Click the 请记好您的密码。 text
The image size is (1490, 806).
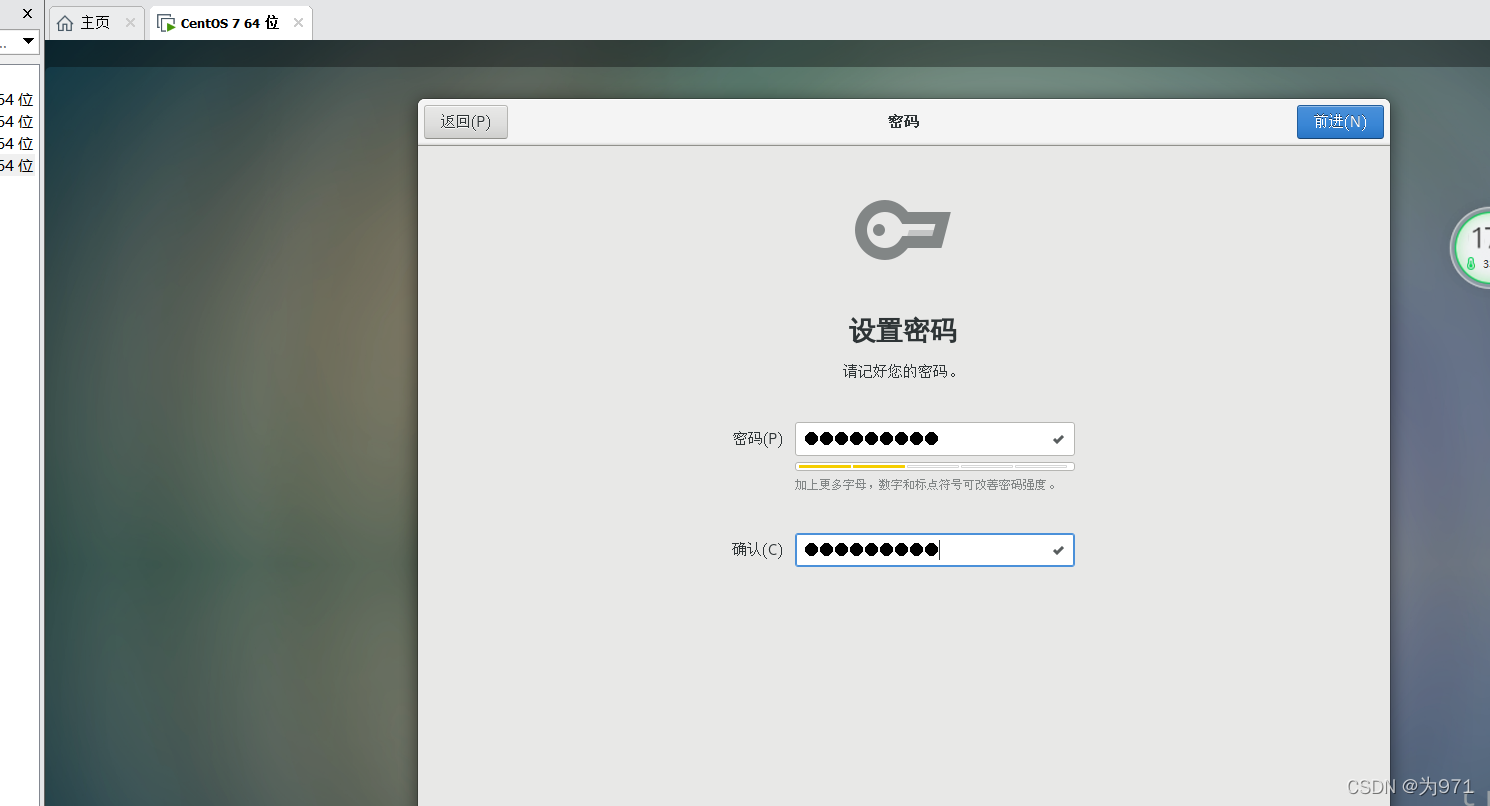(x=902, y=371)
